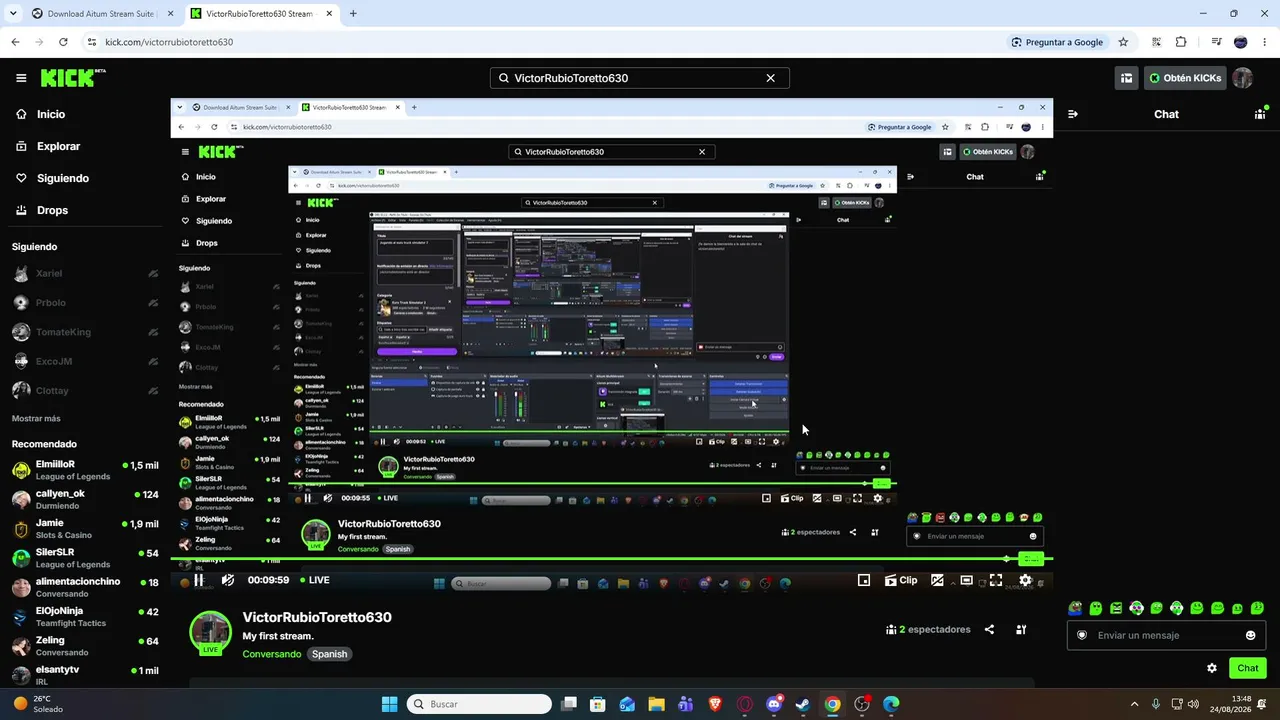1280x720 pixels.
Task: Open the Conversando category link
Action: coord(272,654)
